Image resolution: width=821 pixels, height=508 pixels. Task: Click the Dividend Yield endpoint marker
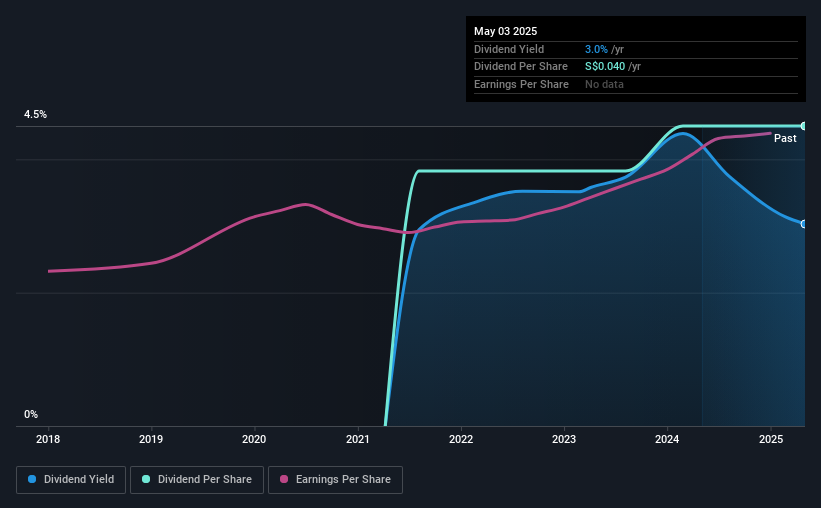click(804, 224)
